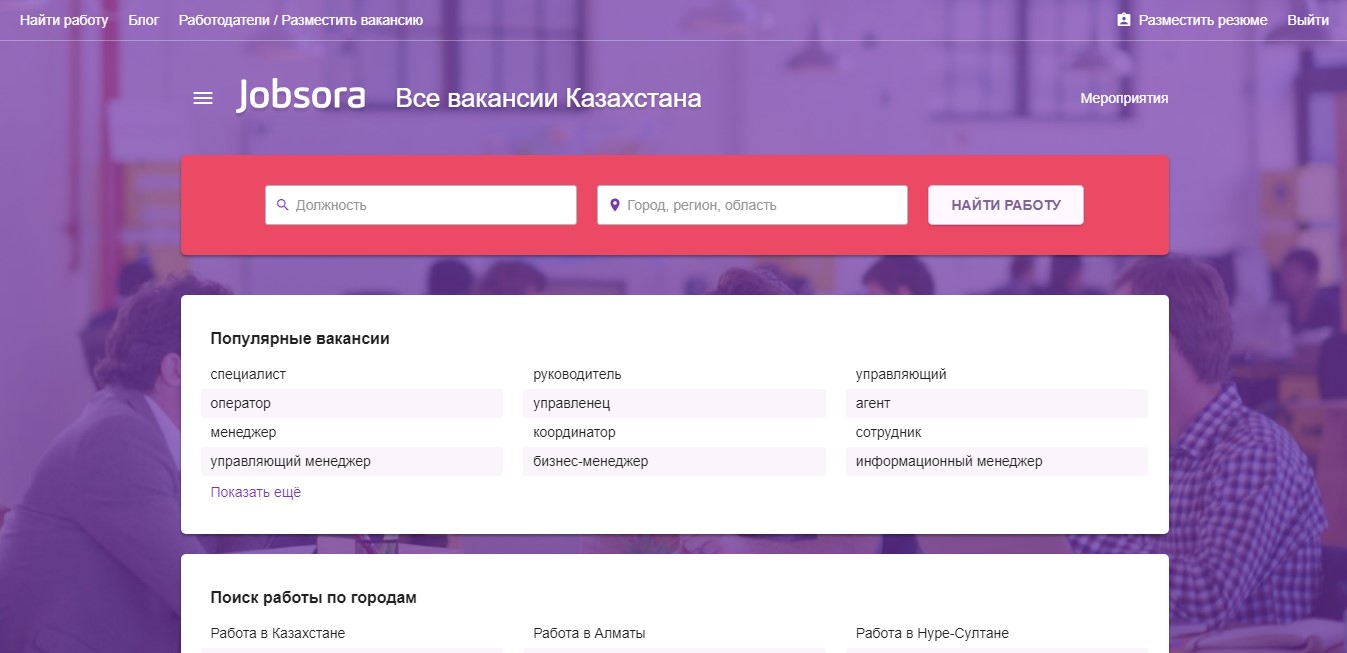
Task: Click the Популярные вакансии heading
Action: [300, 338]
